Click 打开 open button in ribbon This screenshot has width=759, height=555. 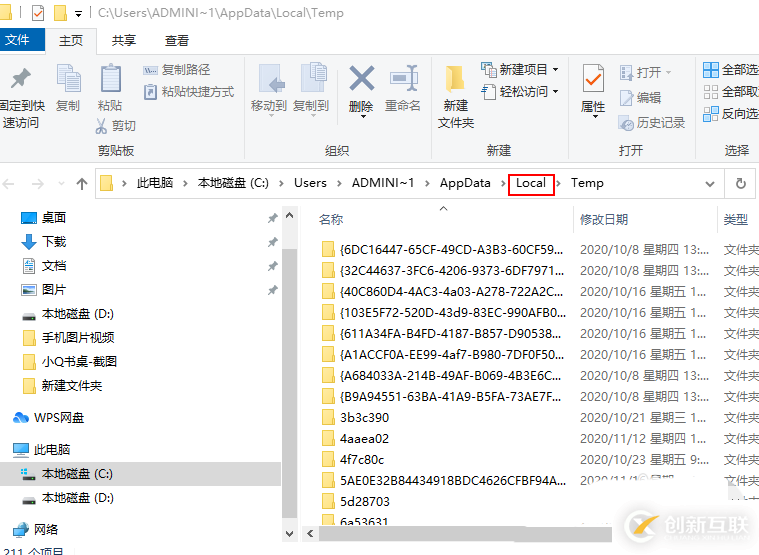pos(645,73)
